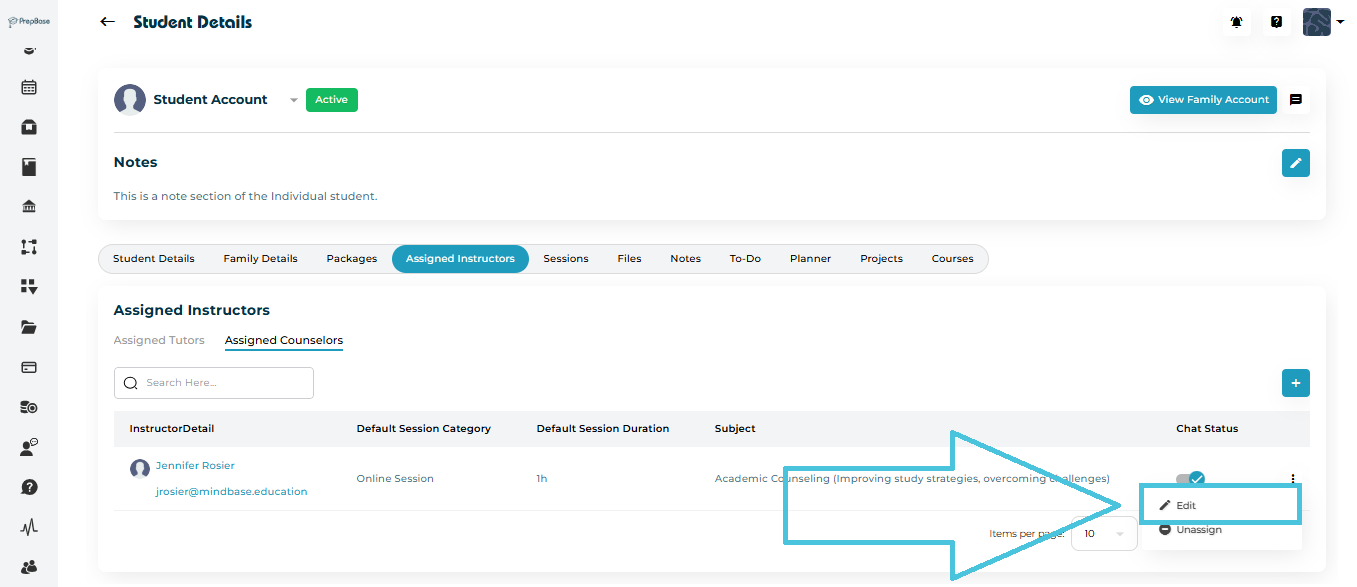The width and height of the screenshot is (1357, 587).
Task: Click the back arrow beside Student Details
Action: tap(108, 22)
